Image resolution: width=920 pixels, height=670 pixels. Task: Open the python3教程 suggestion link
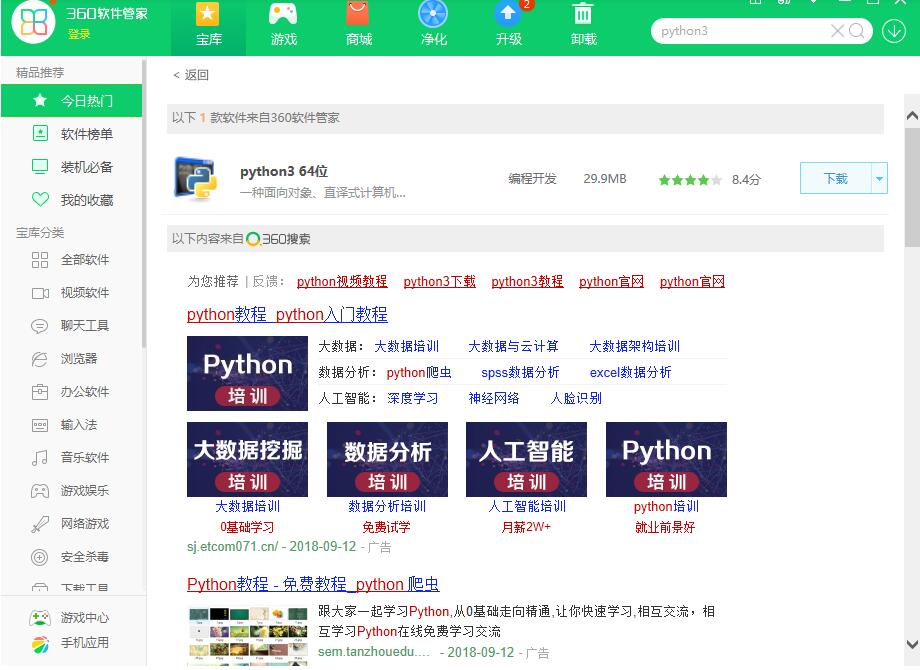(527, 282)
